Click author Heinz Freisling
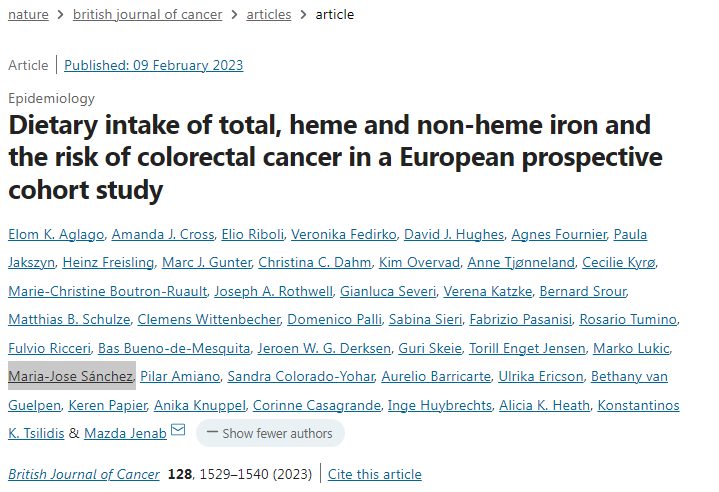The height and width of the screenshot is (492, 719). pyautogui.click(x=108, y=262)
